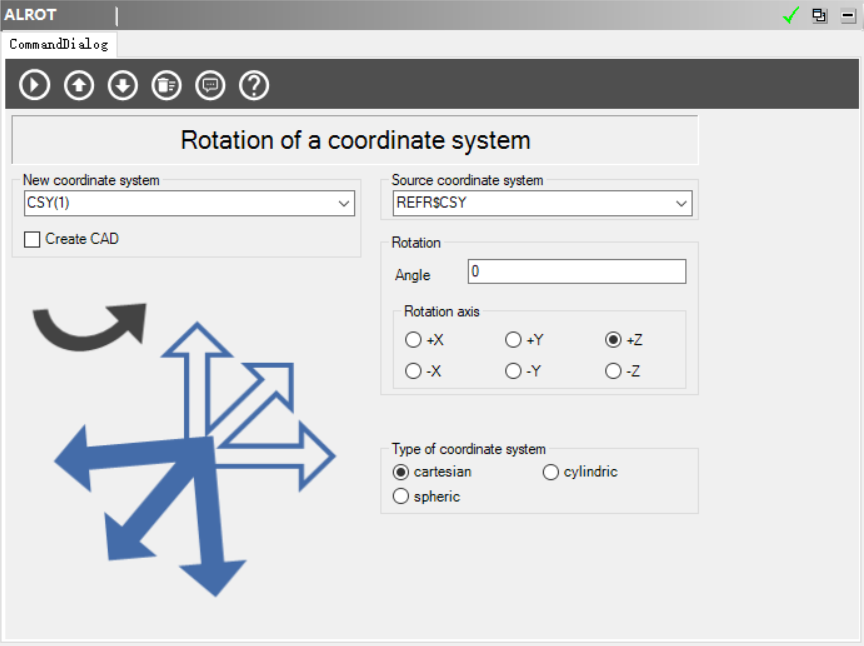The image size is (864, 646).
Task: Click the down arrow circle icon
Action: pyautogui.click(x=123, y=85)
